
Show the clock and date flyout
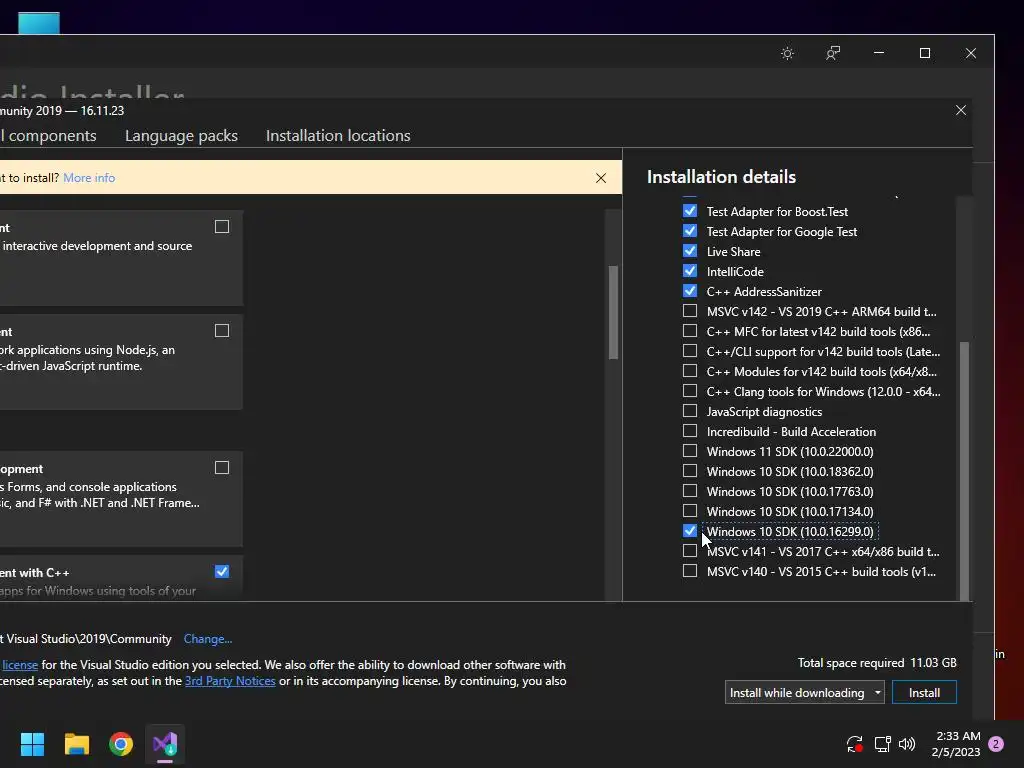click(956, 744)
